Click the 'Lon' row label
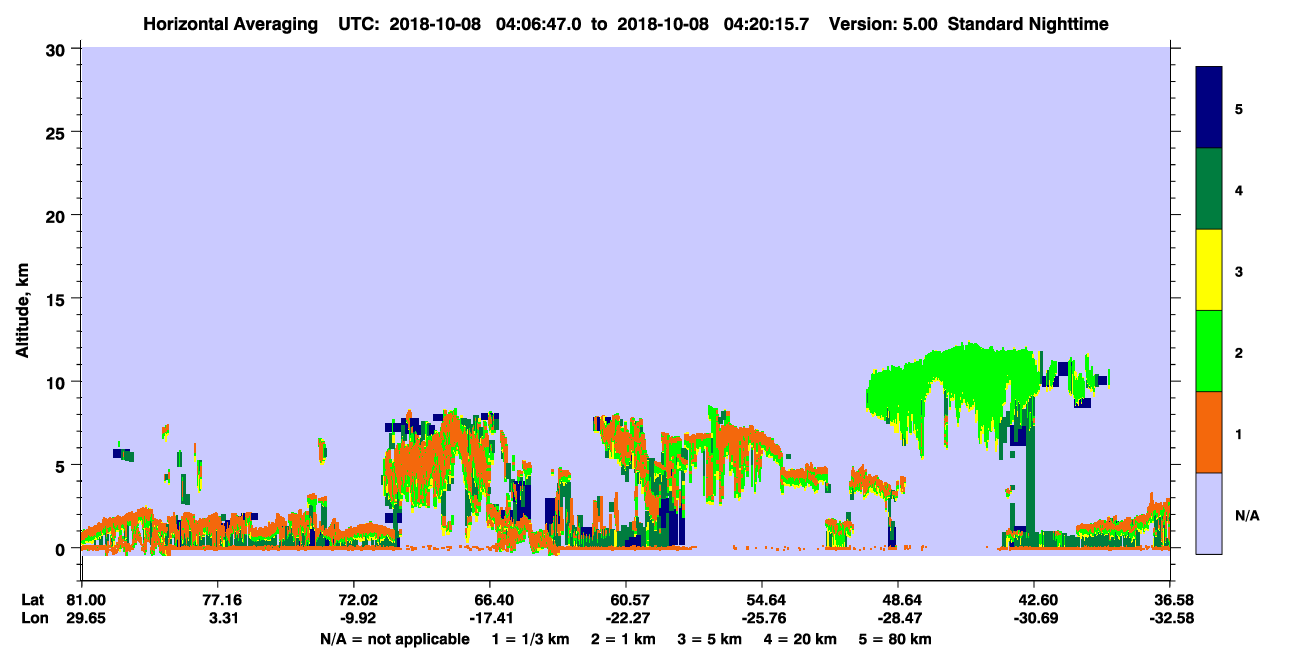1300x667 pixels. pos(33,618)
